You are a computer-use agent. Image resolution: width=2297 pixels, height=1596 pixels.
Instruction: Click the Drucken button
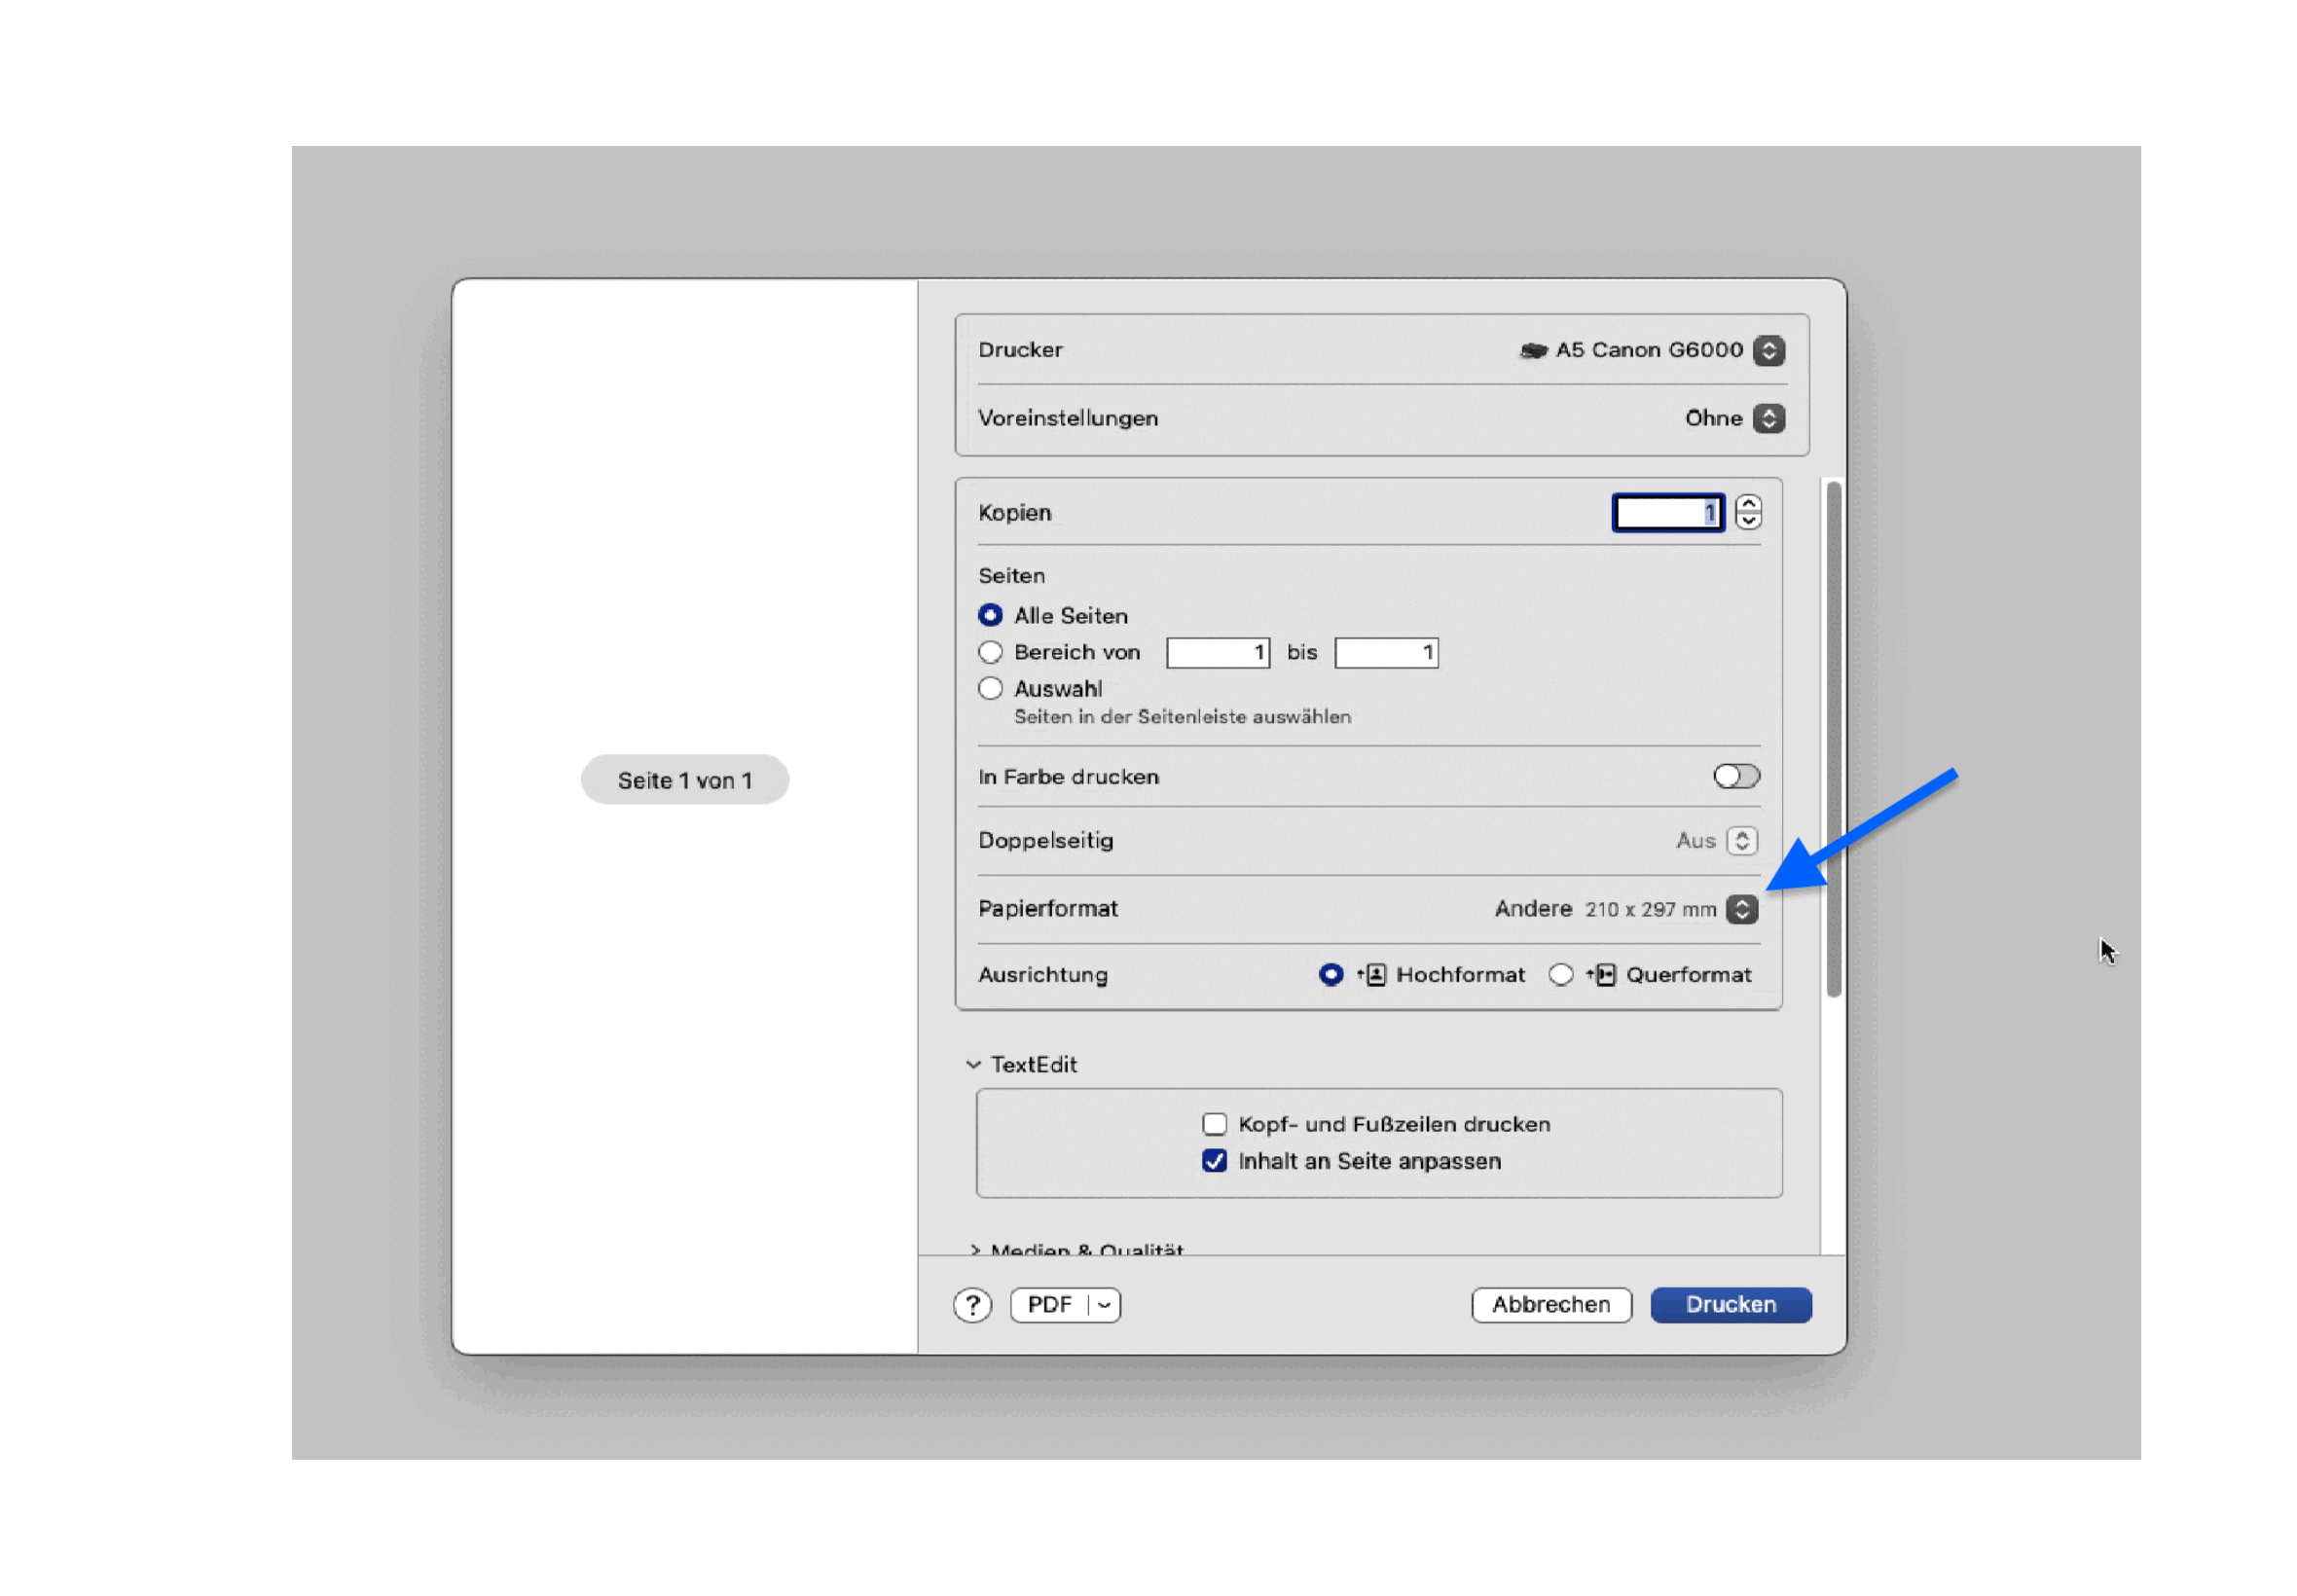click(1730, 1305)
